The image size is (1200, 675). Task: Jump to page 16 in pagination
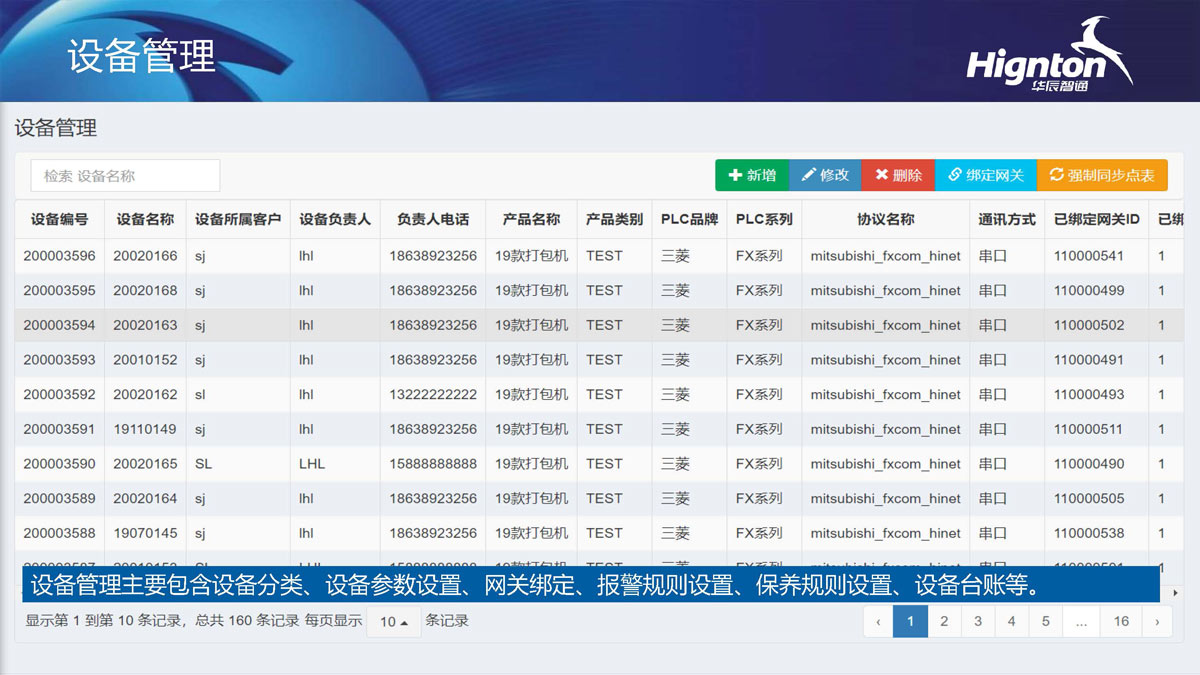point(1120,621)
